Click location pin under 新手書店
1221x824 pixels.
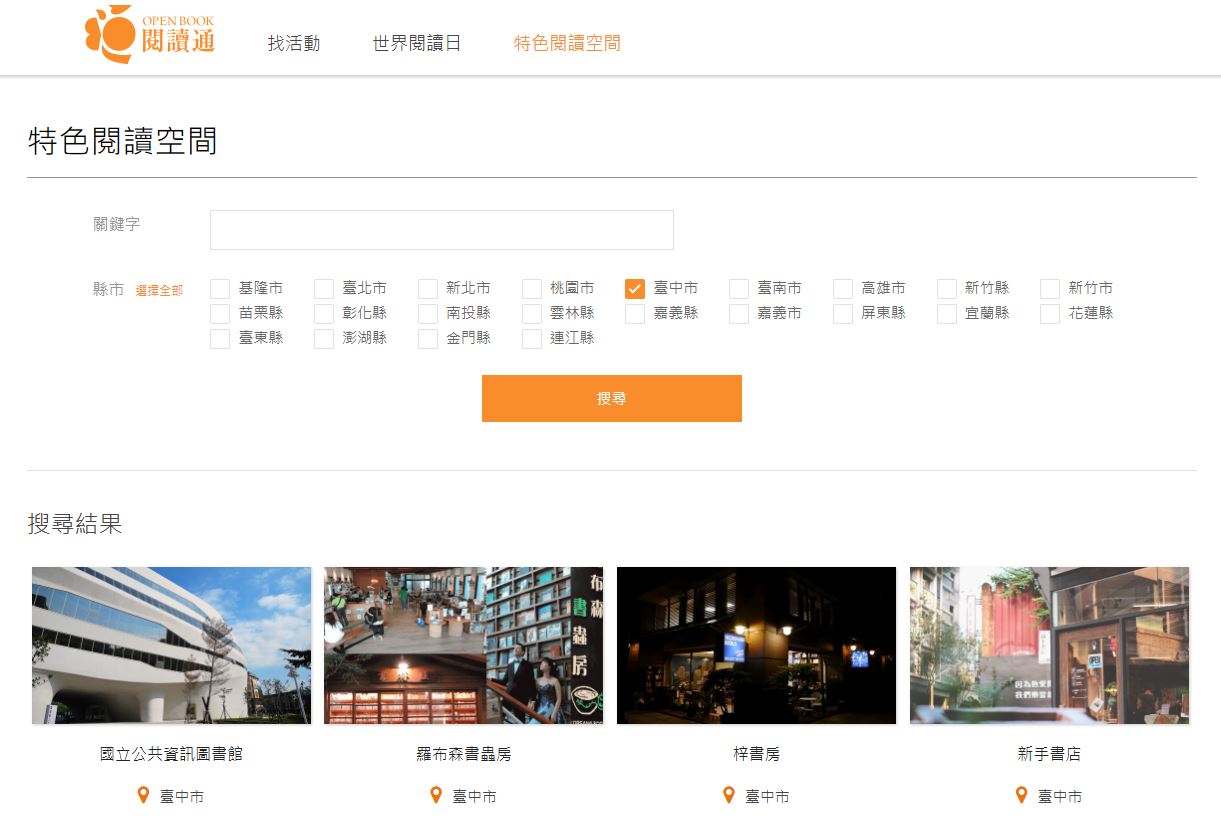[1021, 795]
